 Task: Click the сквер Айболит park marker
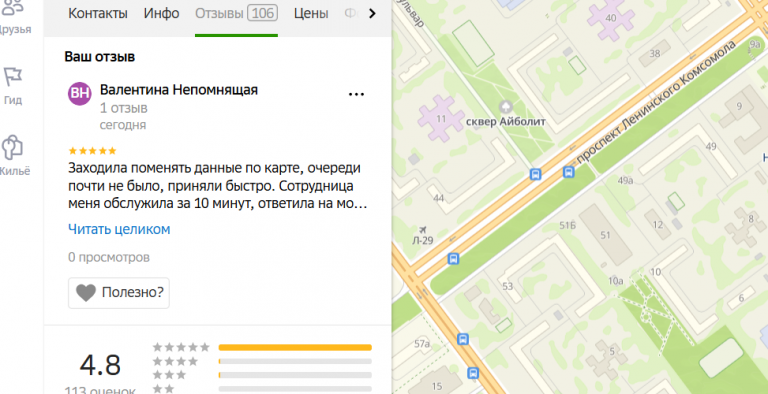pos(506,106)
